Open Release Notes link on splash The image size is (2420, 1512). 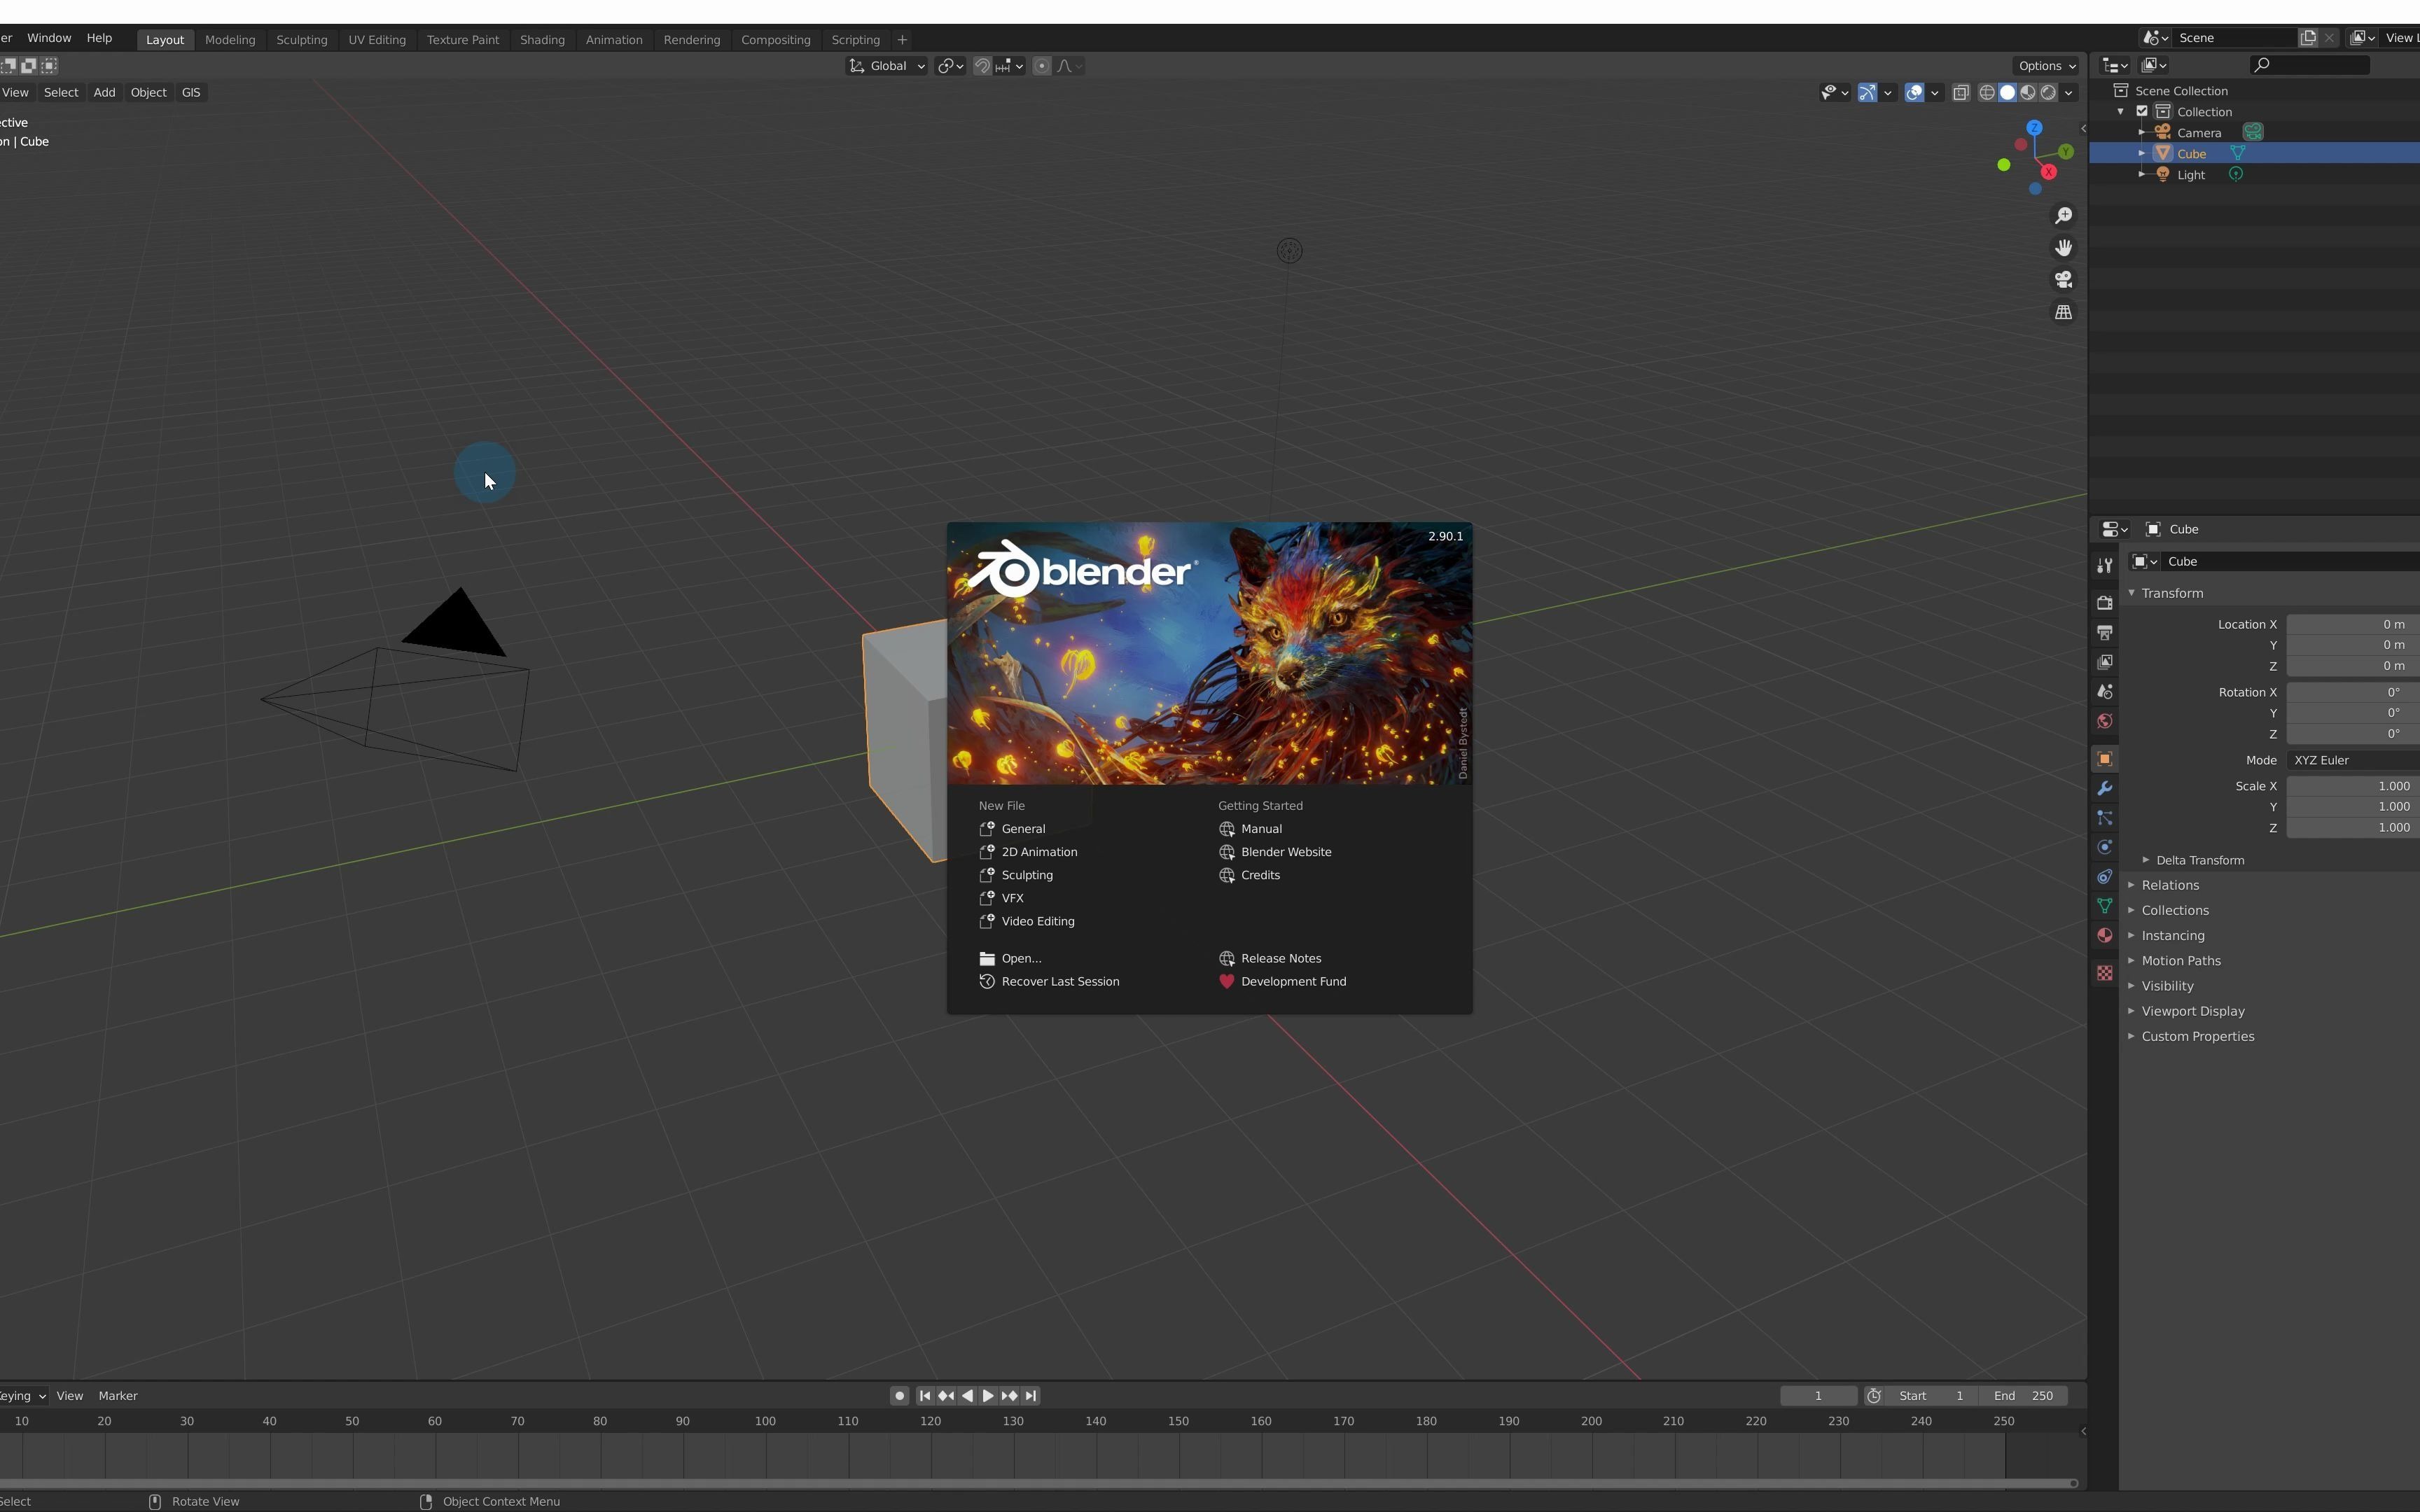coord(1281,959)
